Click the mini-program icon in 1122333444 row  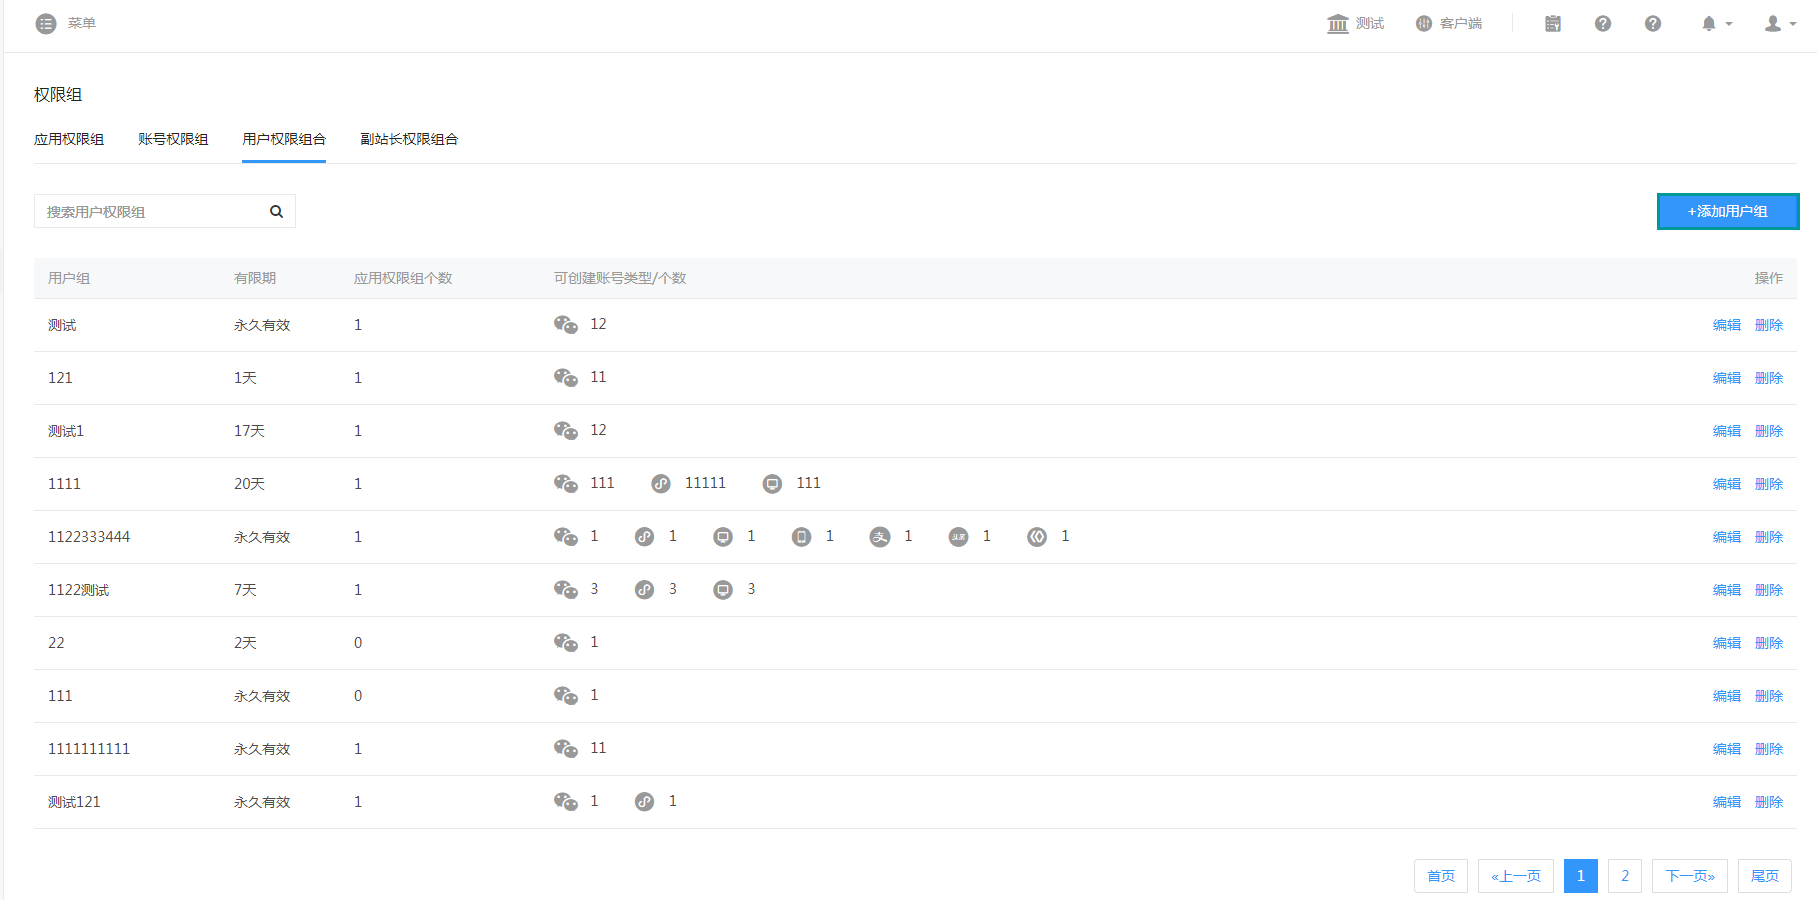pyautogui.click(x=644, y=537)
